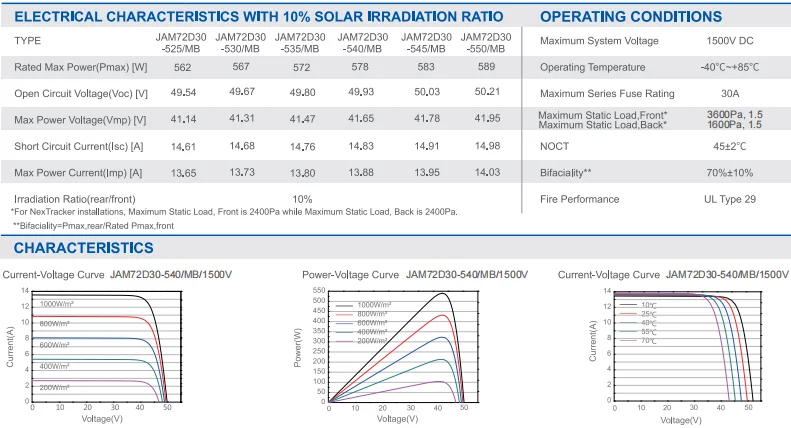
Task: Click the 'NOCT' label
Action: [x=554, y=146]
